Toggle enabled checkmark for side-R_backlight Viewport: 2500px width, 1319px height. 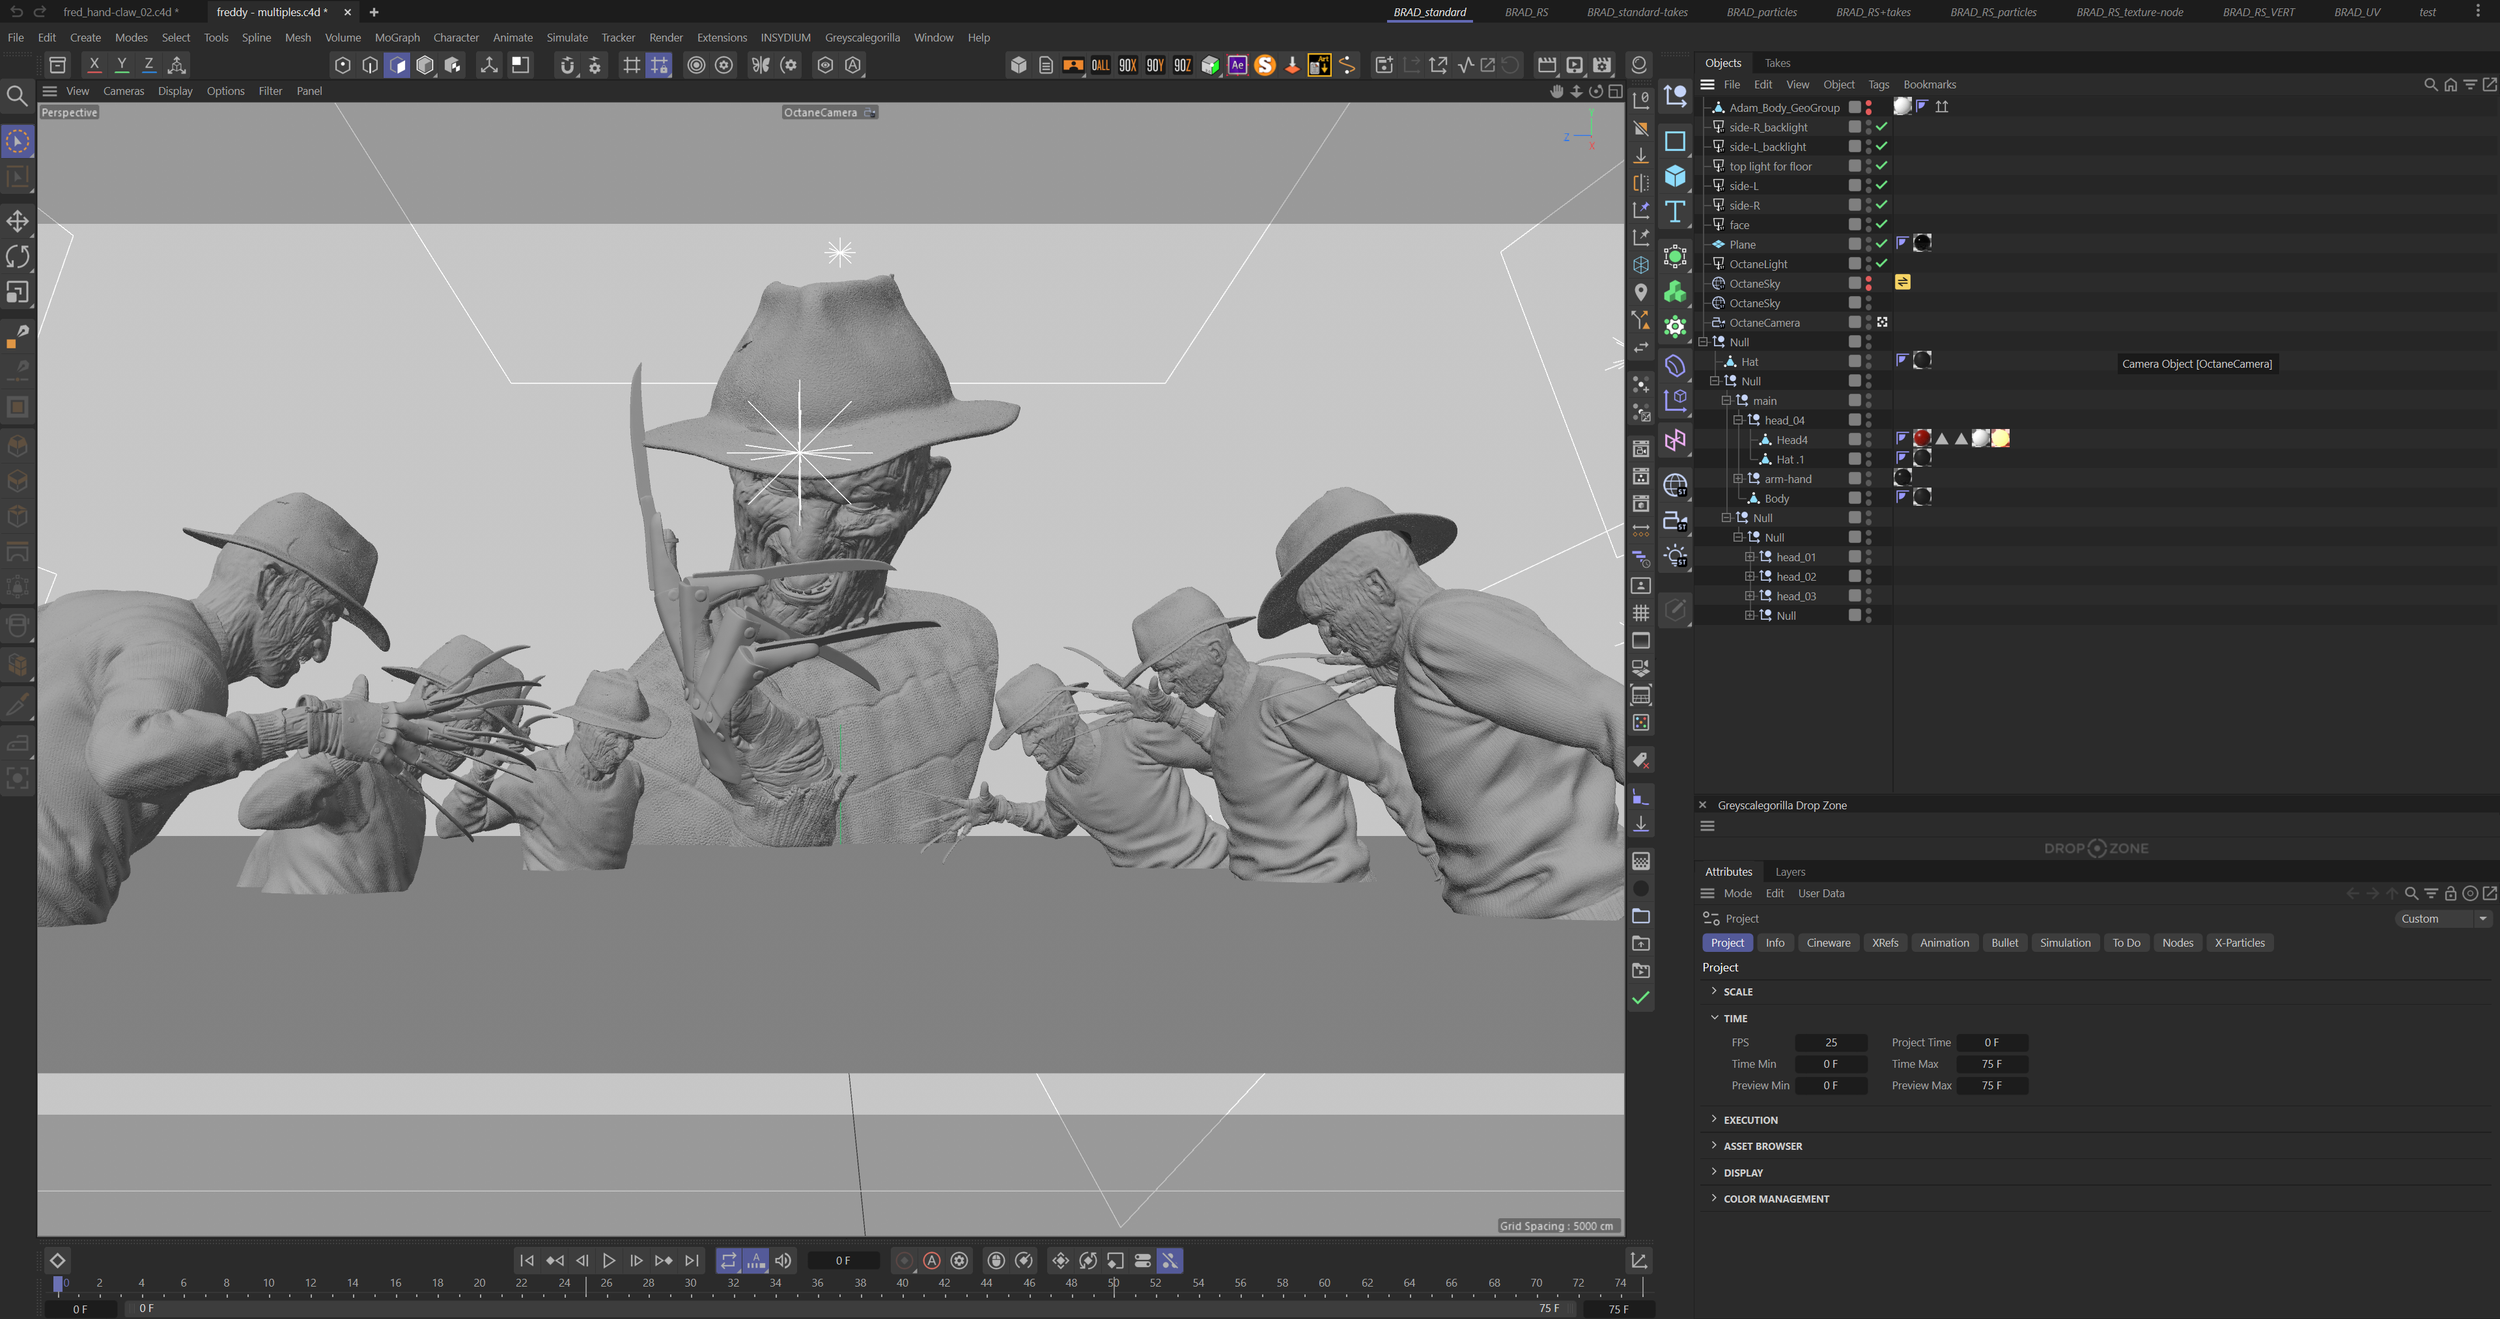click(x=1881, y=127)
